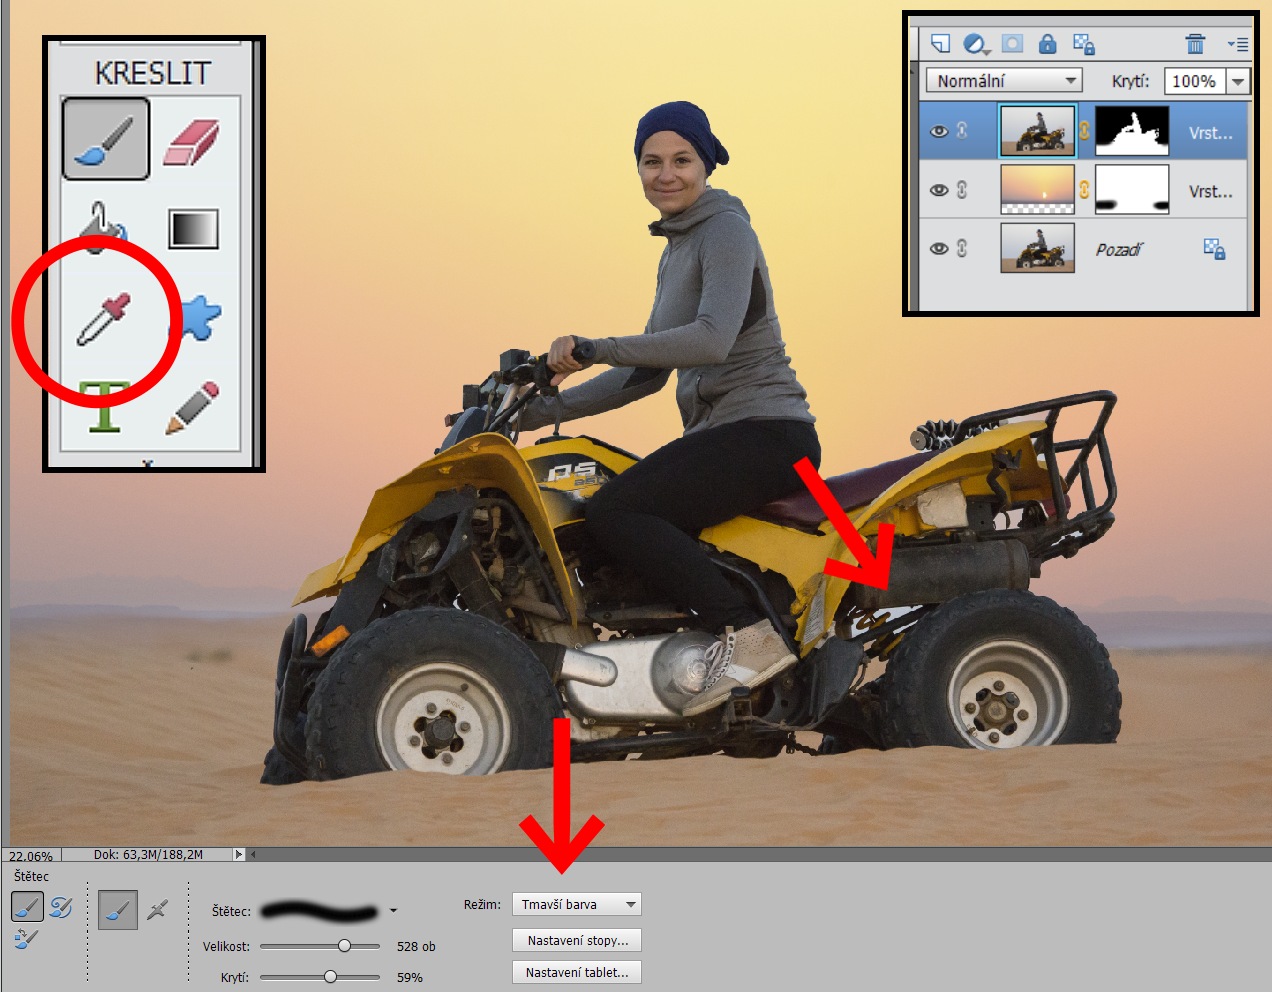Open the Režim dropdown showing Tmavší barva
This screenshot has height=992, width=1272.
(x=576, y=904)
